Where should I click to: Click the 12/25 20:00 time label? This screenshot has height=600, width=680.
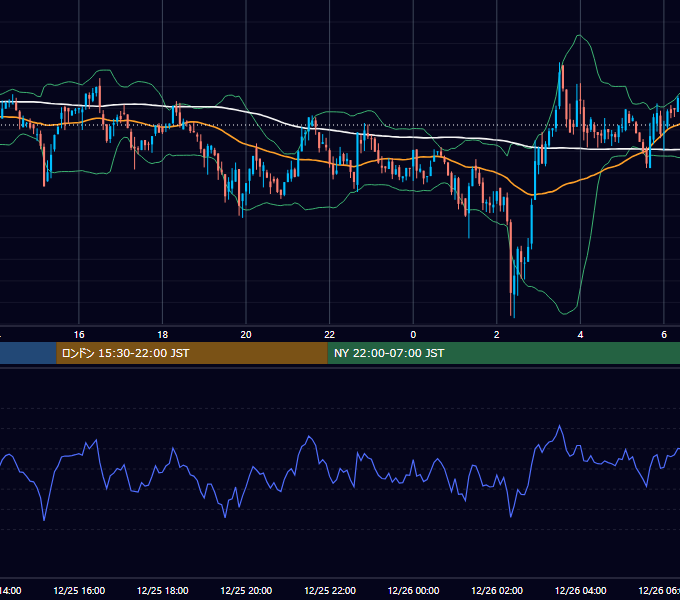pos(246,590)
